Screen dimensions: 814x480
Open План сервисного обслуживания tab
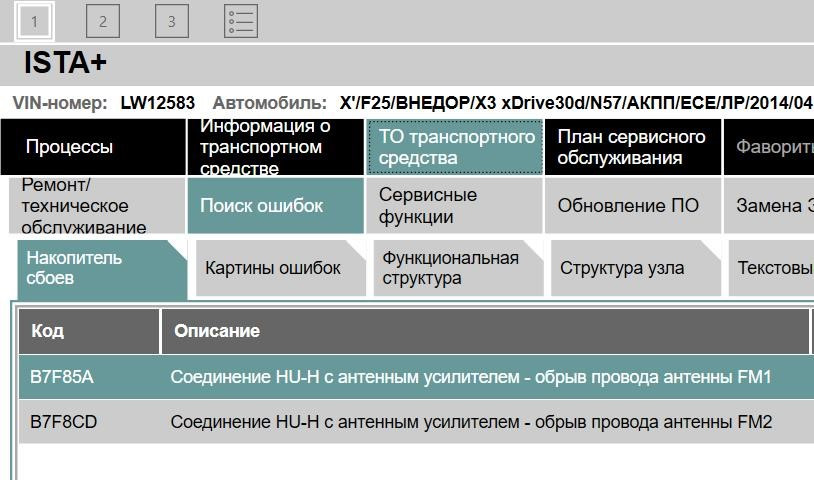click(x=633, y=147)
